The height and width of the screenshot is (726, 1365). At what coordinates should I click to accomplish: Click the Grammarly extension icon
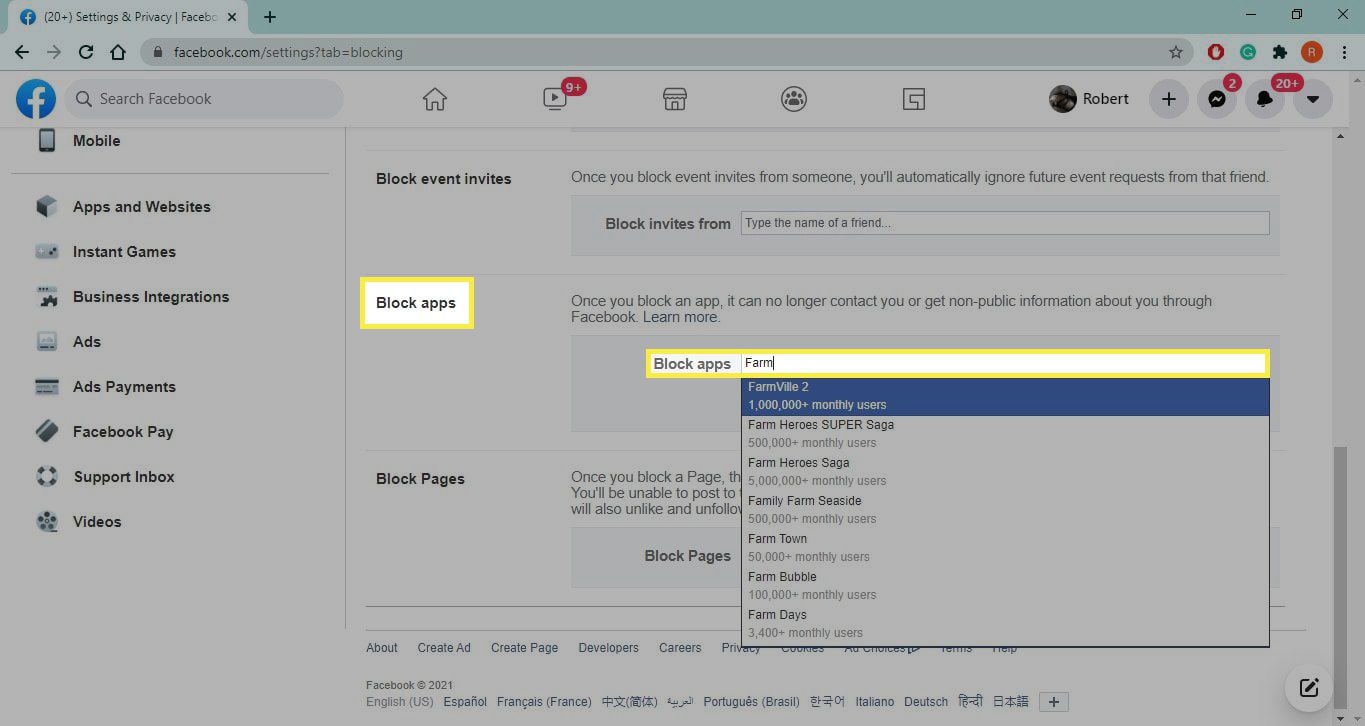(1248, 52)
